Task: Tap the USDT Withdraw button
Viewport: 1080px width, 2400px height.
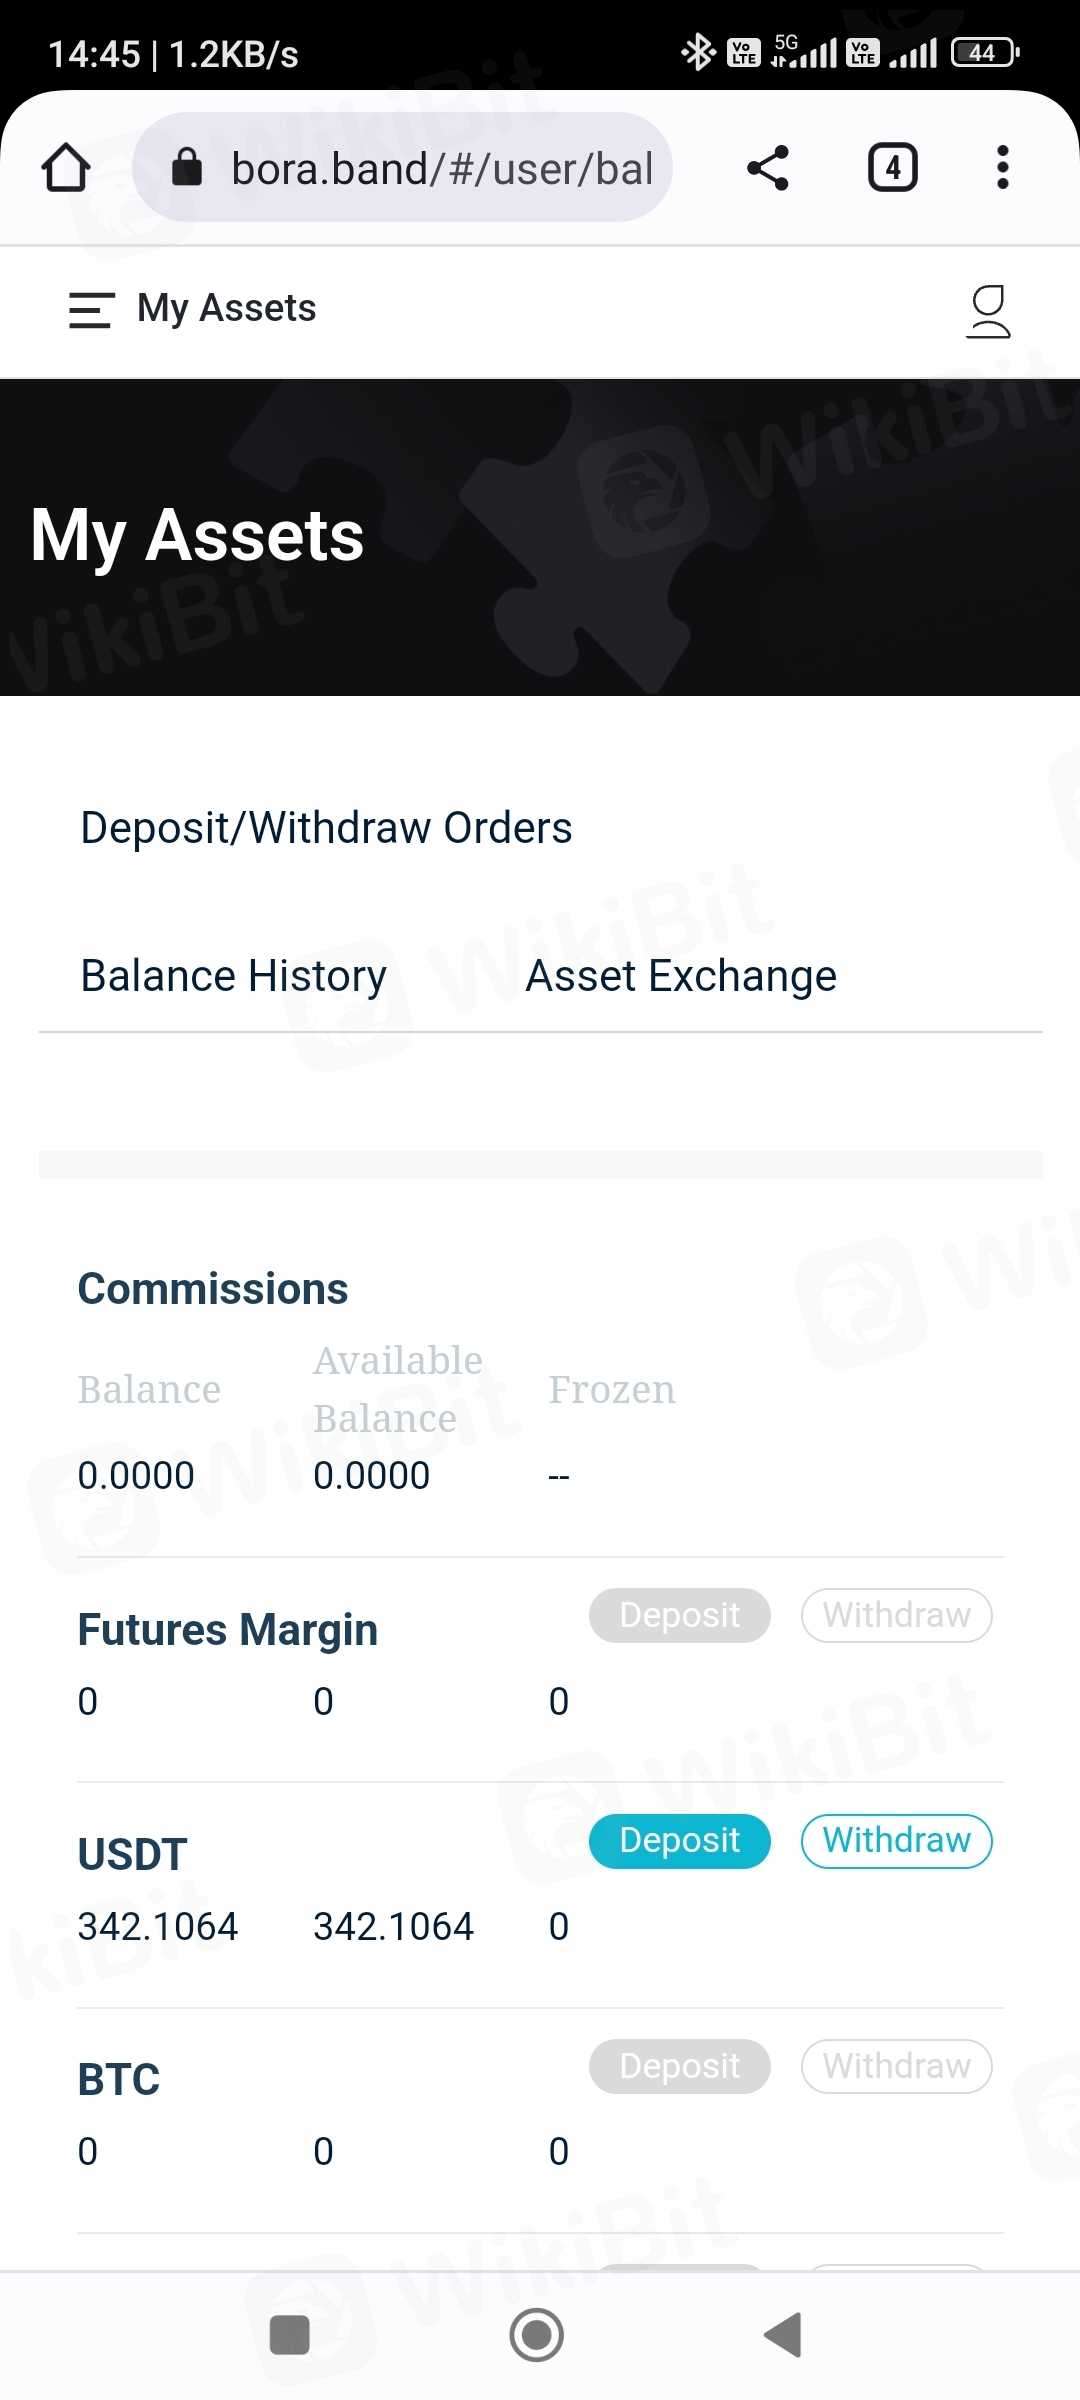Action: tap(896, 1841)
